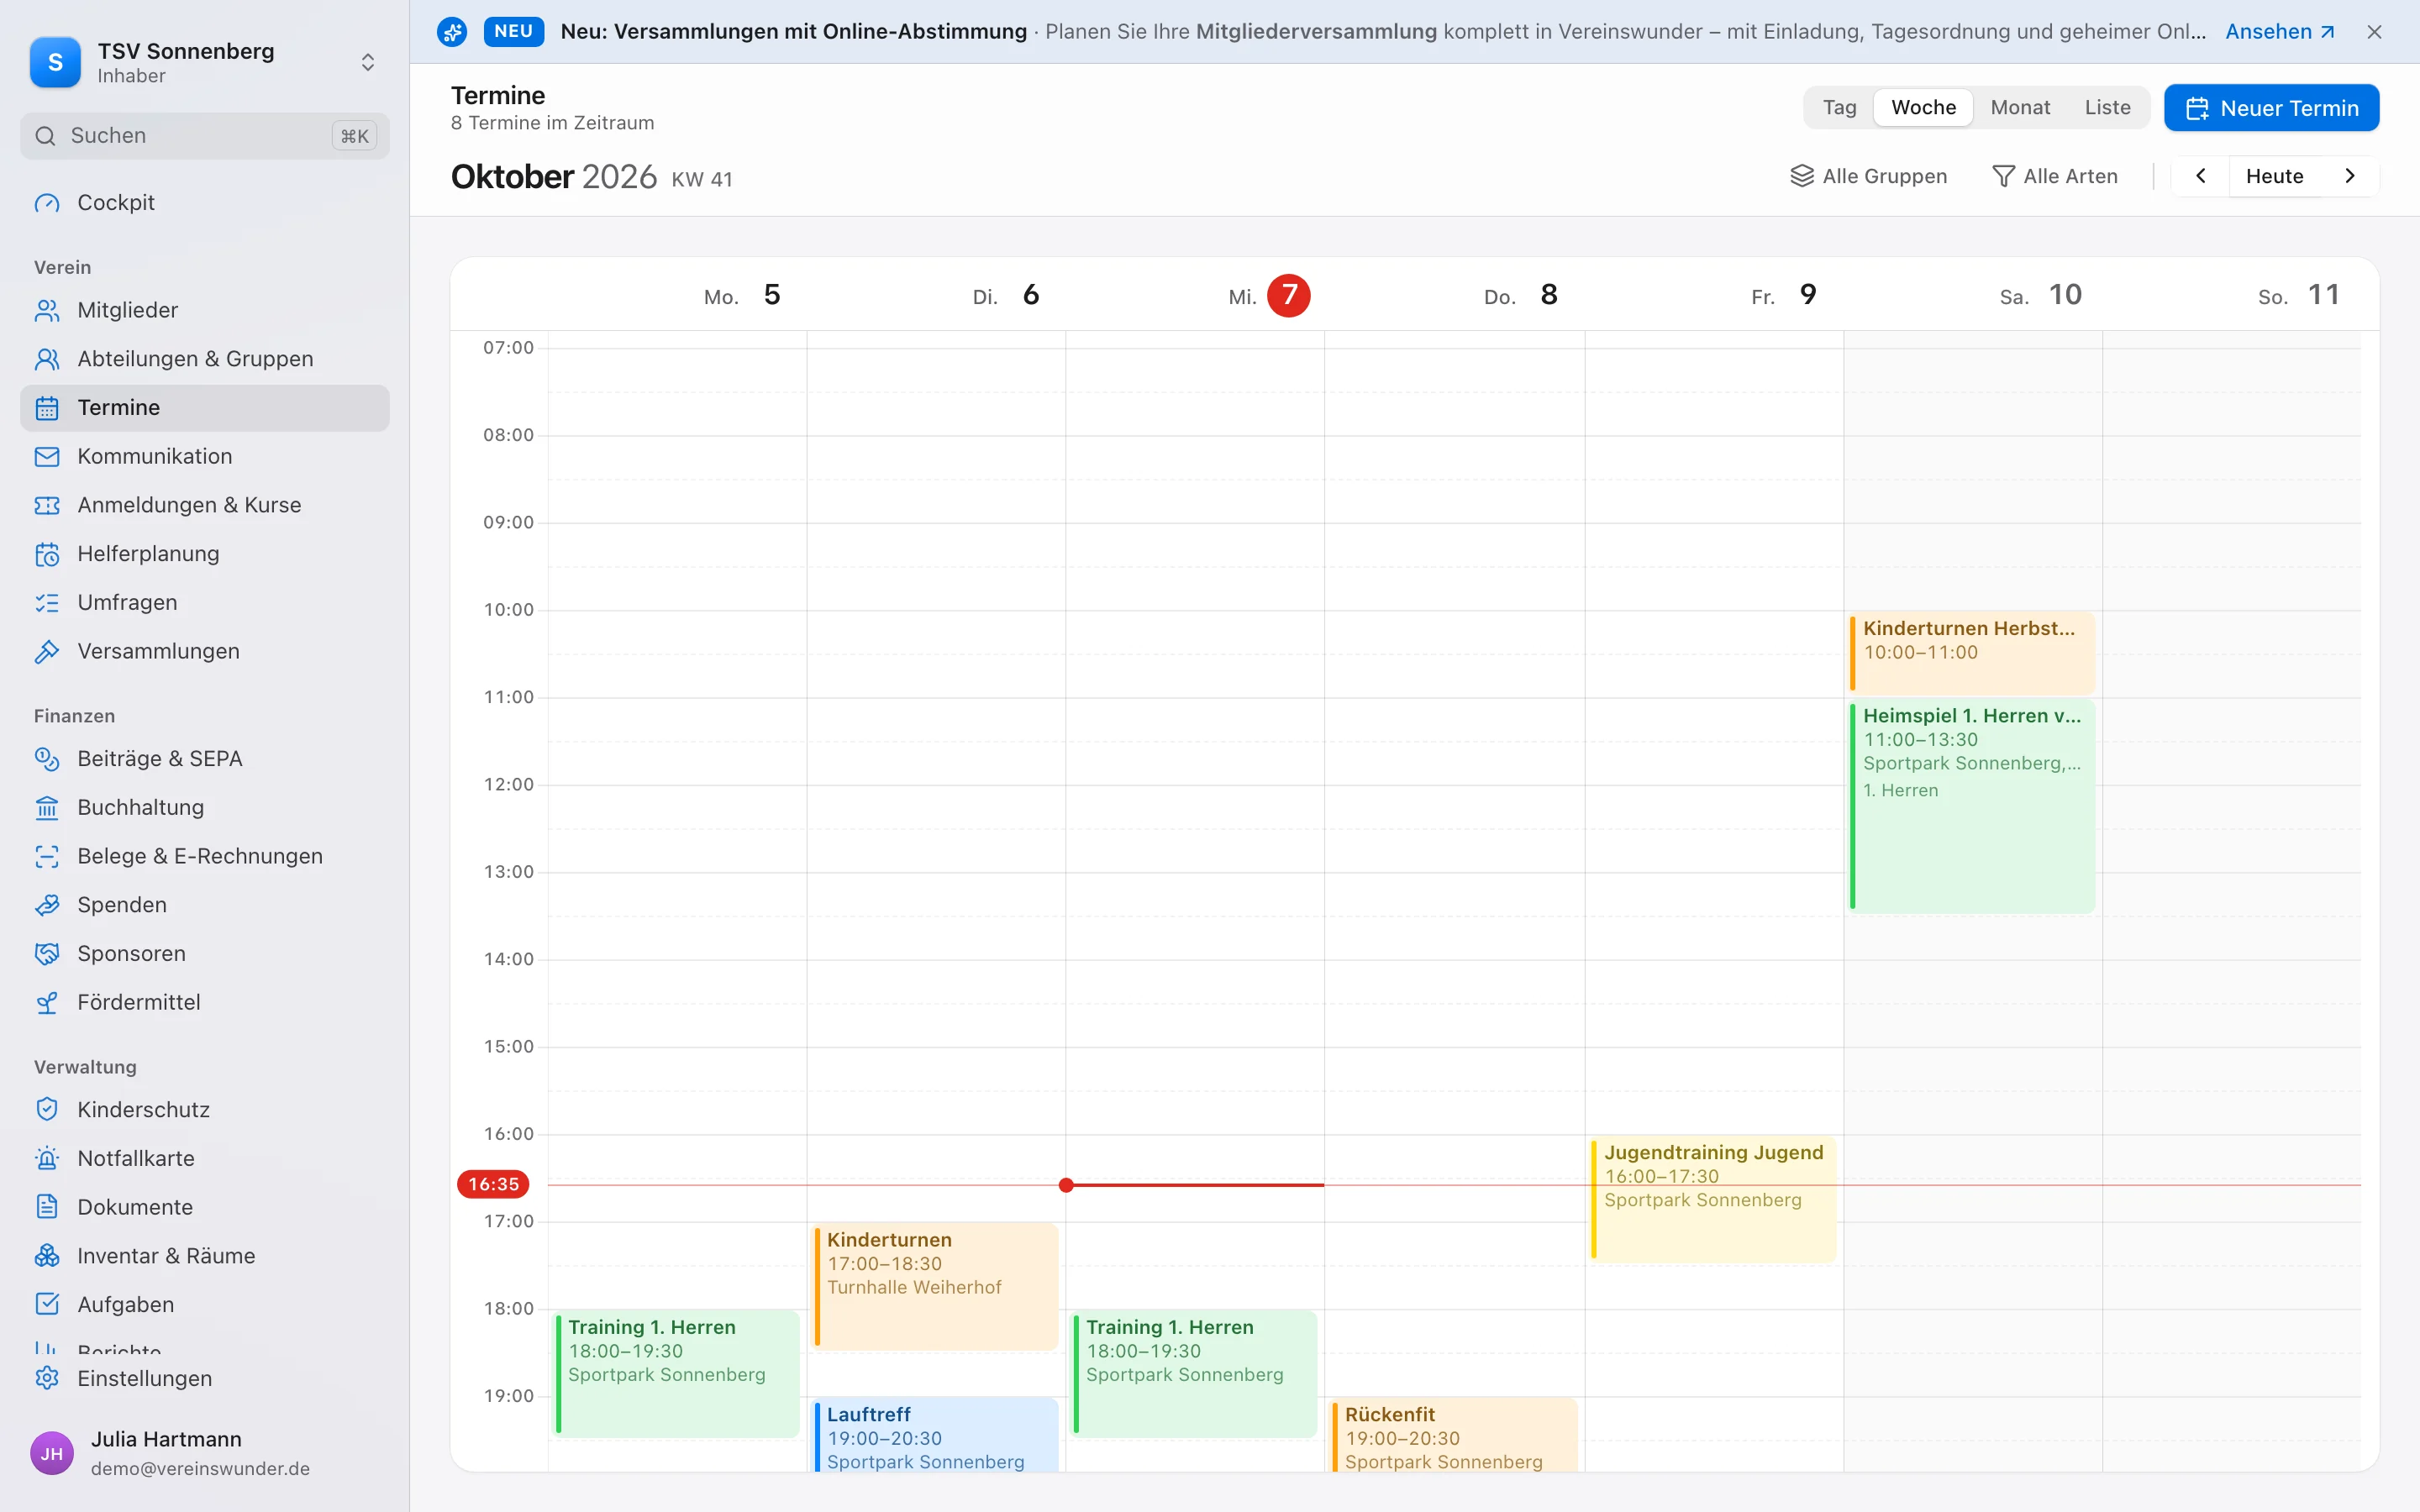Create a Neuer Termin

click(2271, 108)
